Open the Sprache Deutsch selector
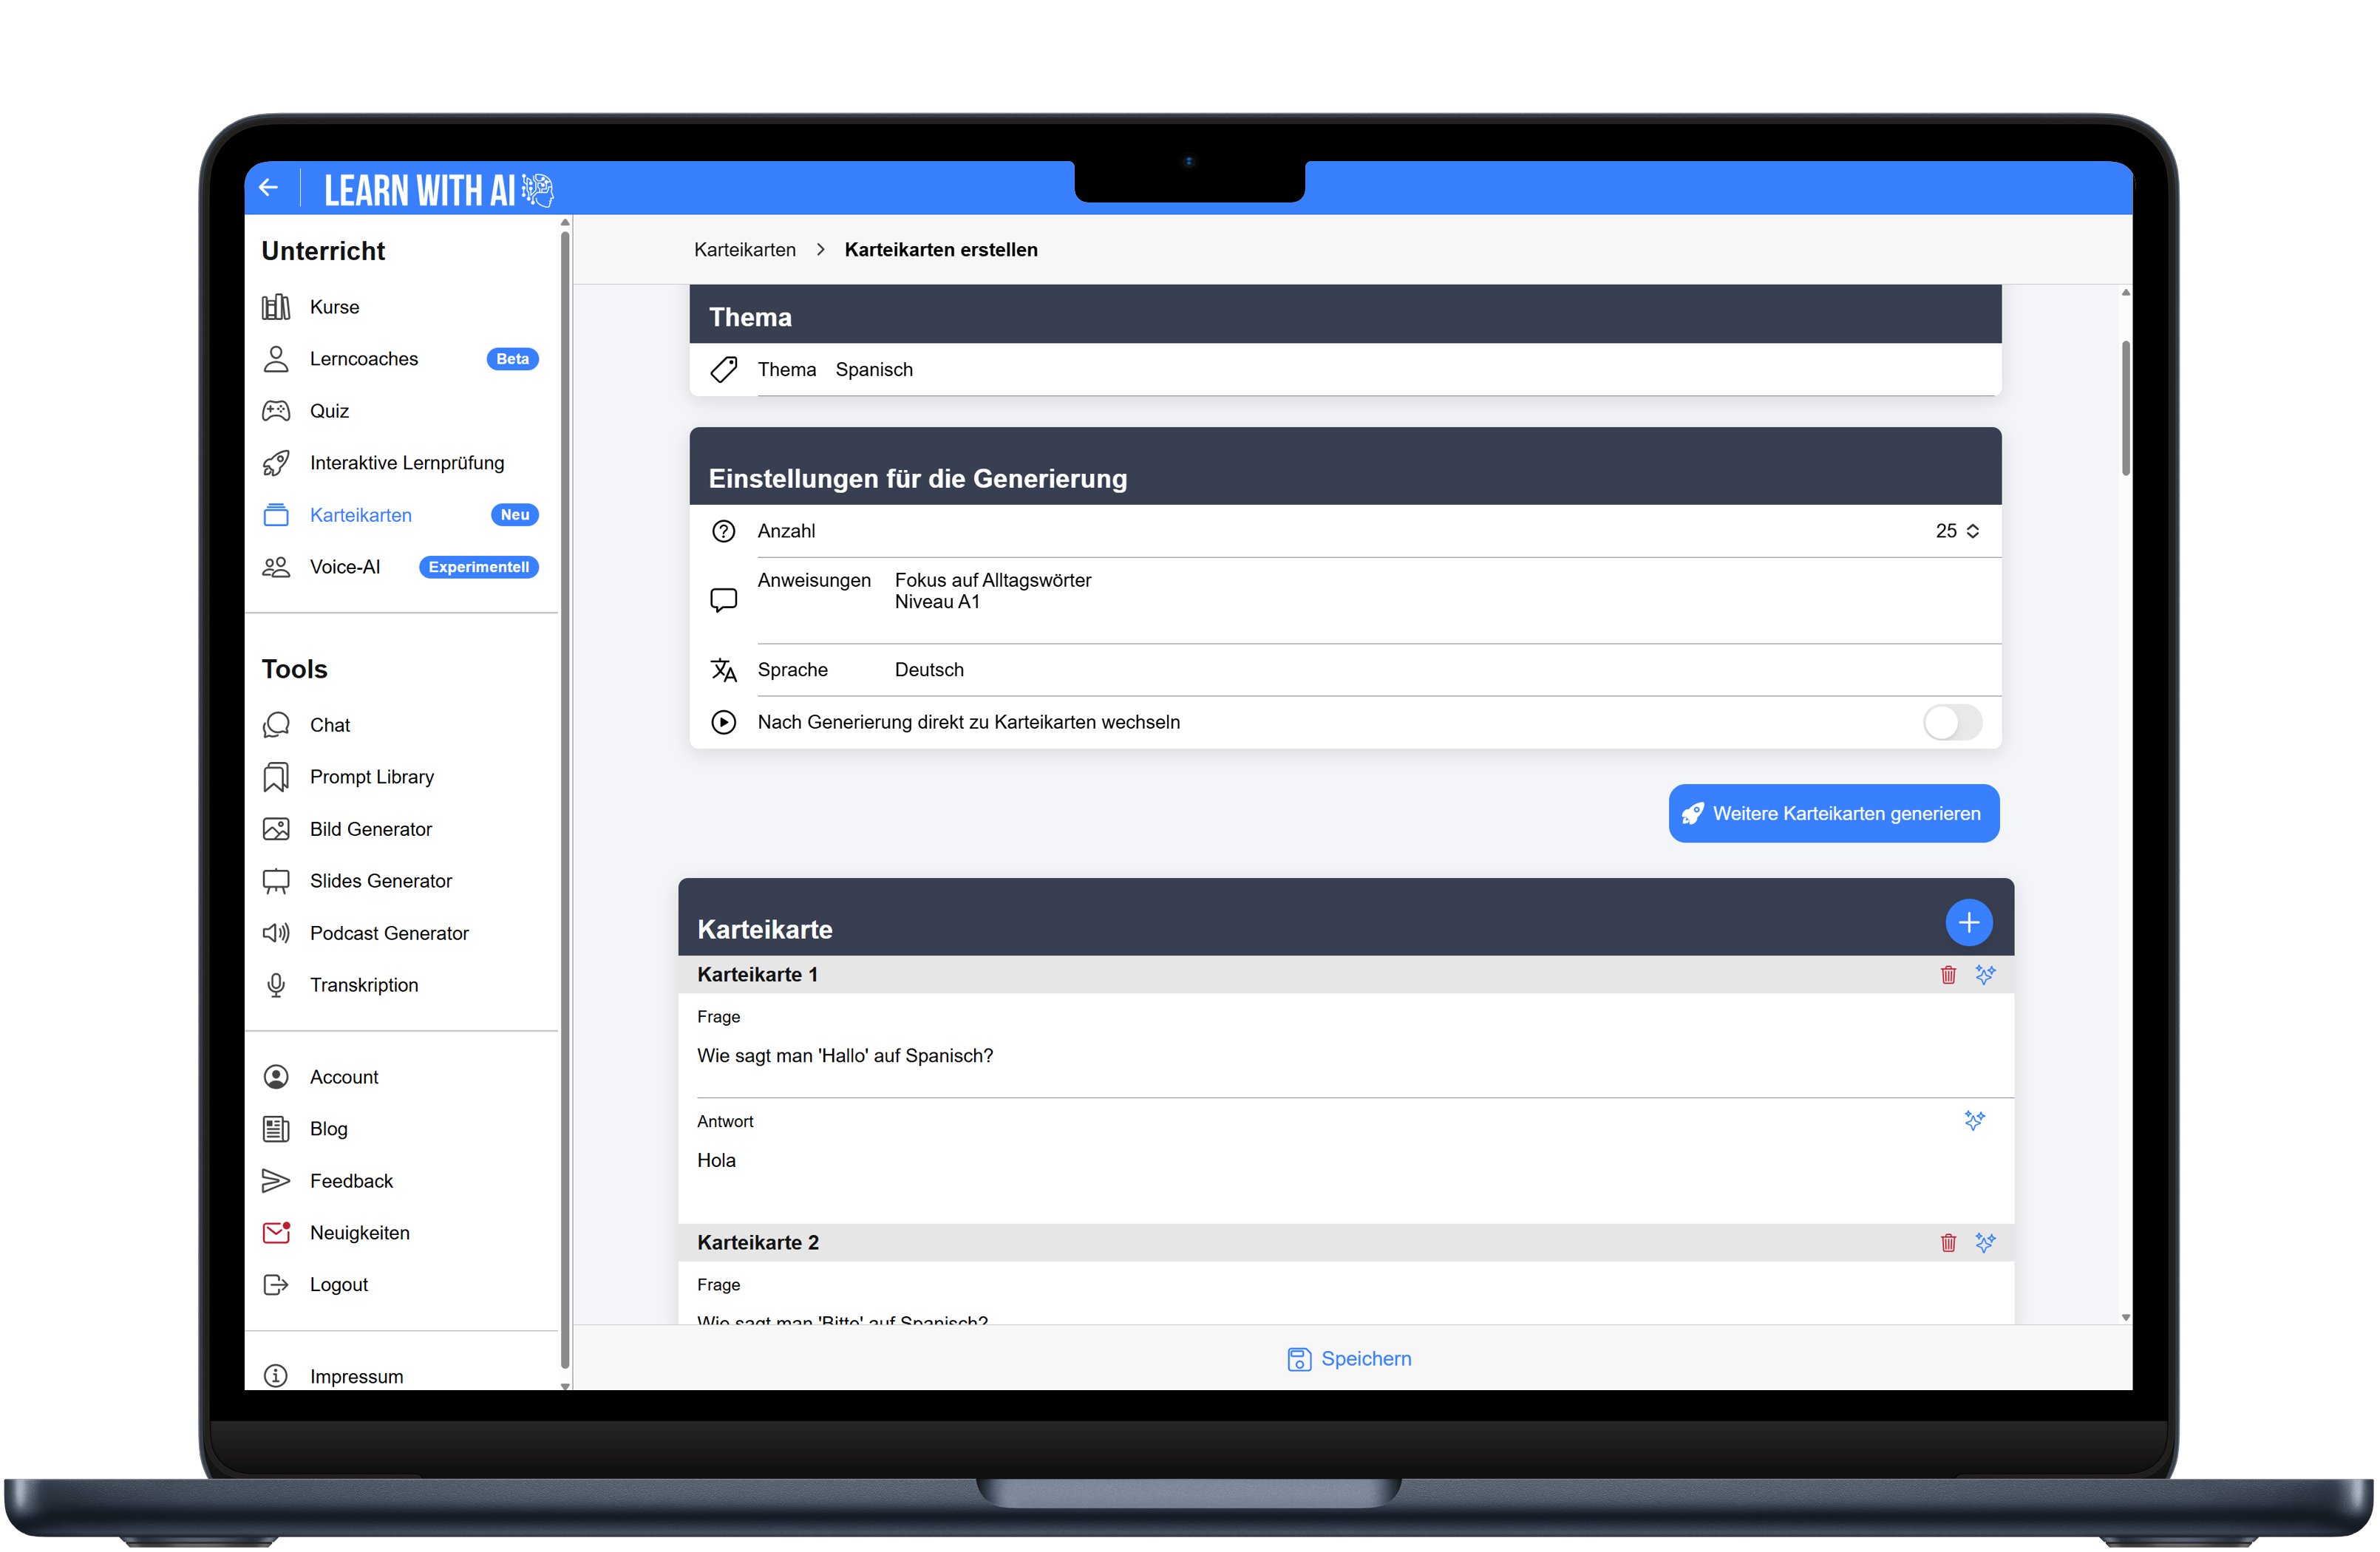 pyautogui.click(x=929, y=670)
